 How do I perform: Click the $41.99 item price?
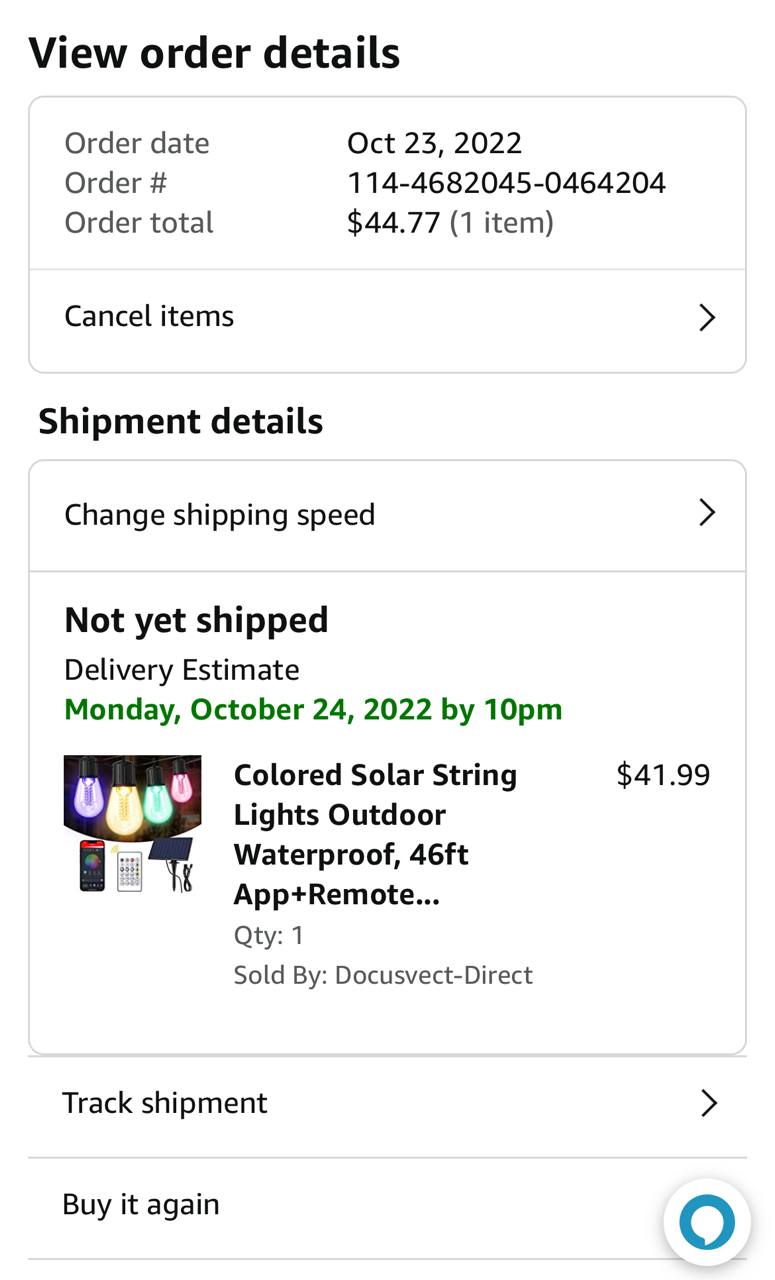[663, 775]
